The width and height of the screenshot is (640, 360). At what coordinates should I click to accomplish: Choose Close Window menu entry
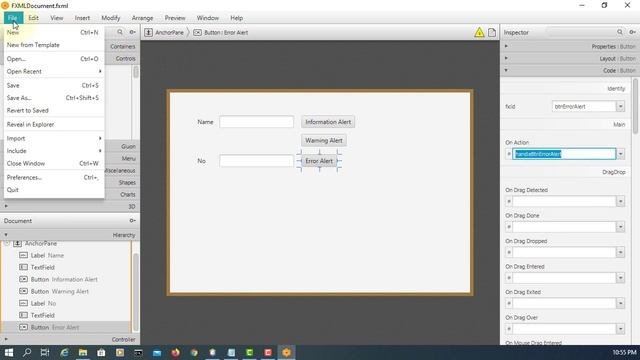[54, 163]
